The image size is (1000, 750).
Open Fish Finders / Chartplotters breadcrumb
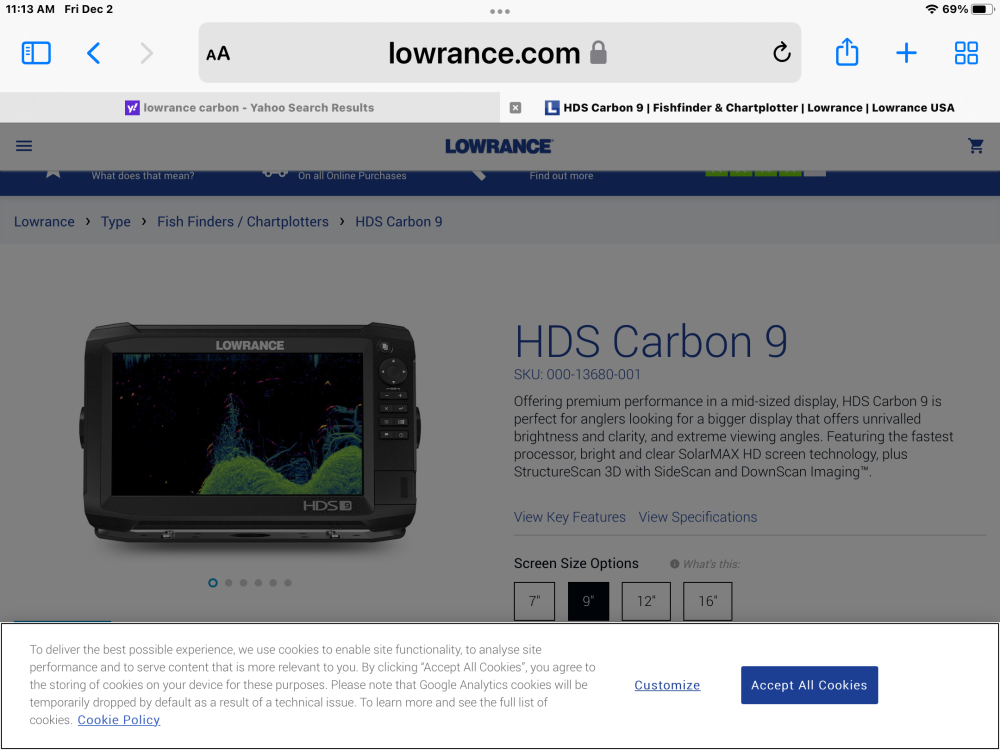click(243, 222)
